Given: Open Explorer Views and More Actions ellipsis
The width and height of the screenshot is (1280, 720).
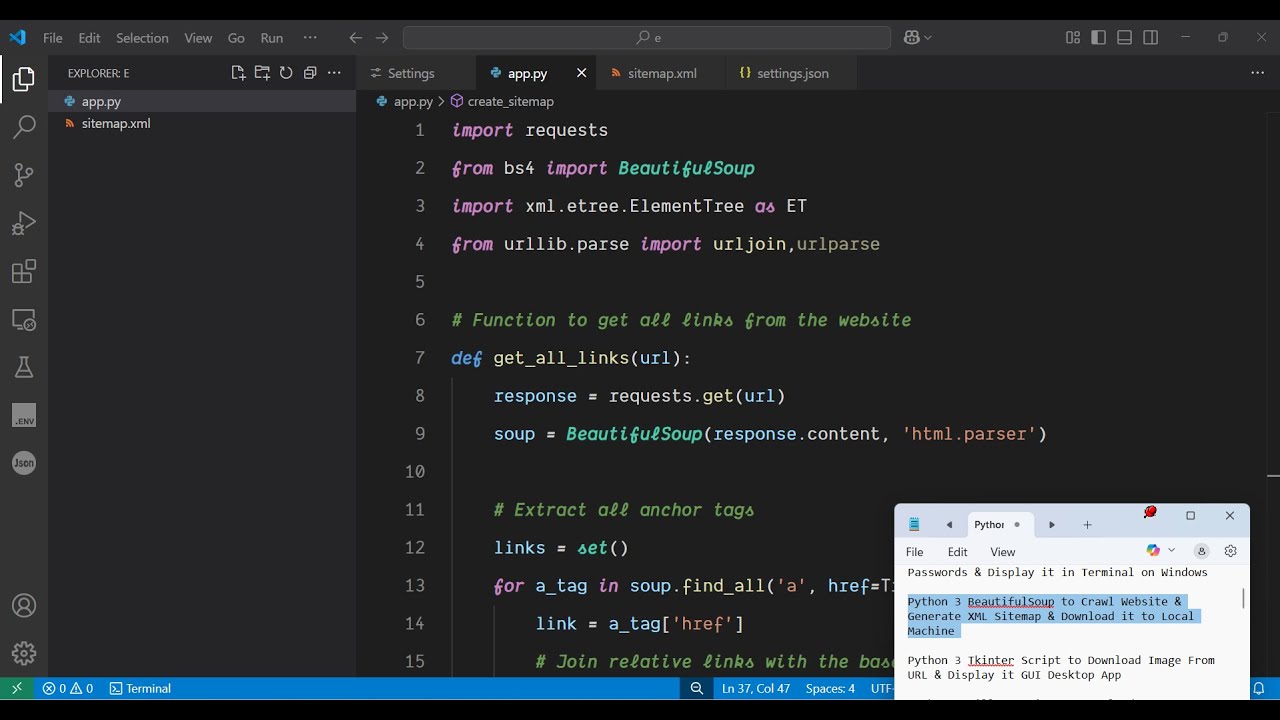Looking at the screenshot, I should point(334,73).
